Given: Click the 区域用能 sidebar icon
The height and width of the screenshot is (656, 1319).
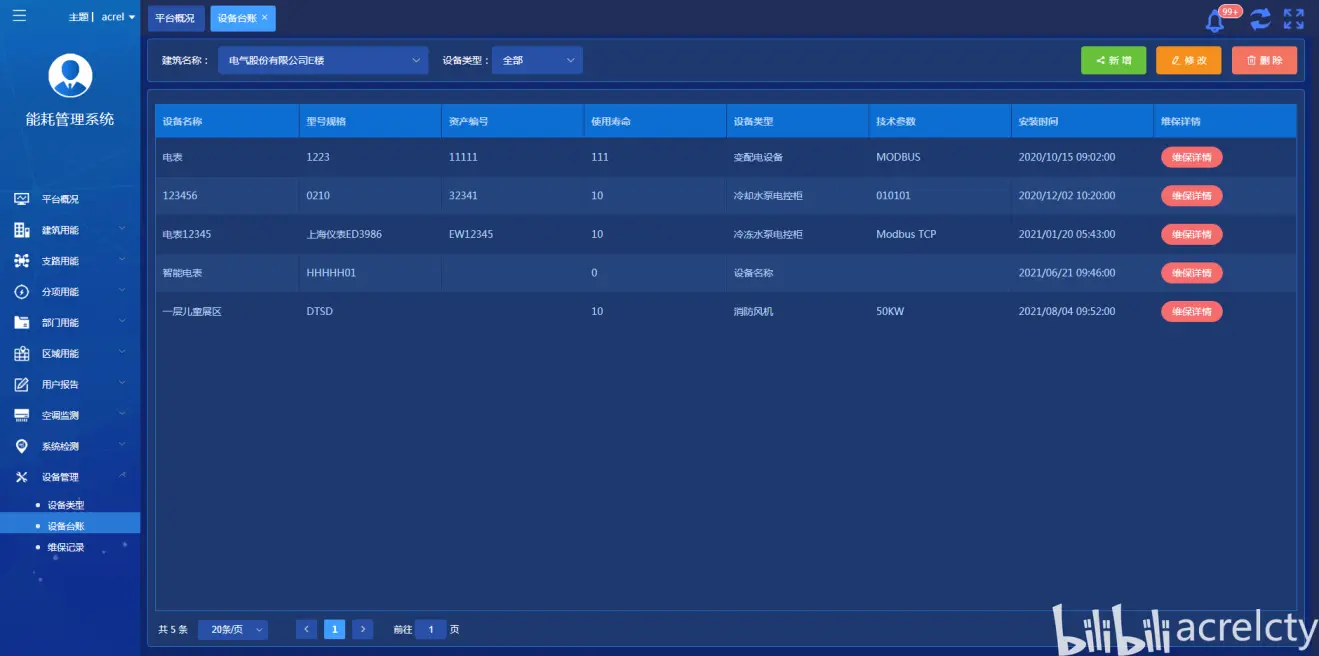Looking at the screenshot, I should coord(21,354).
